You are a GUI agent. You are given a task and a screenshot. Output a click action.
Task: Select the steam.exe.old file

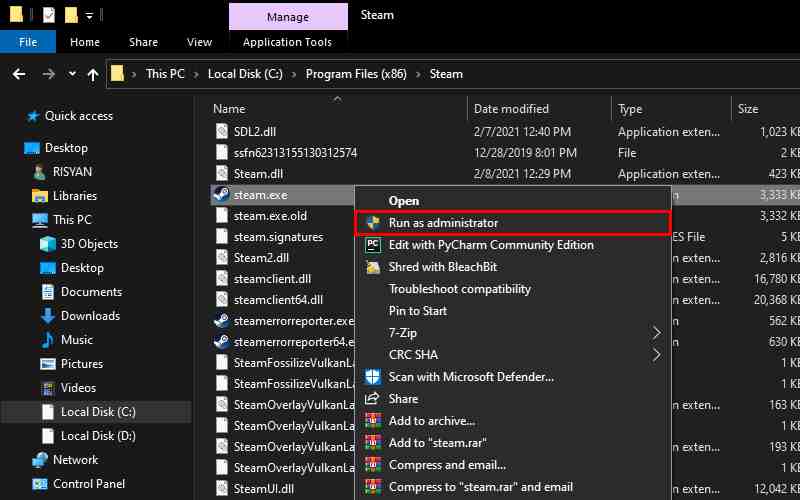270,216
